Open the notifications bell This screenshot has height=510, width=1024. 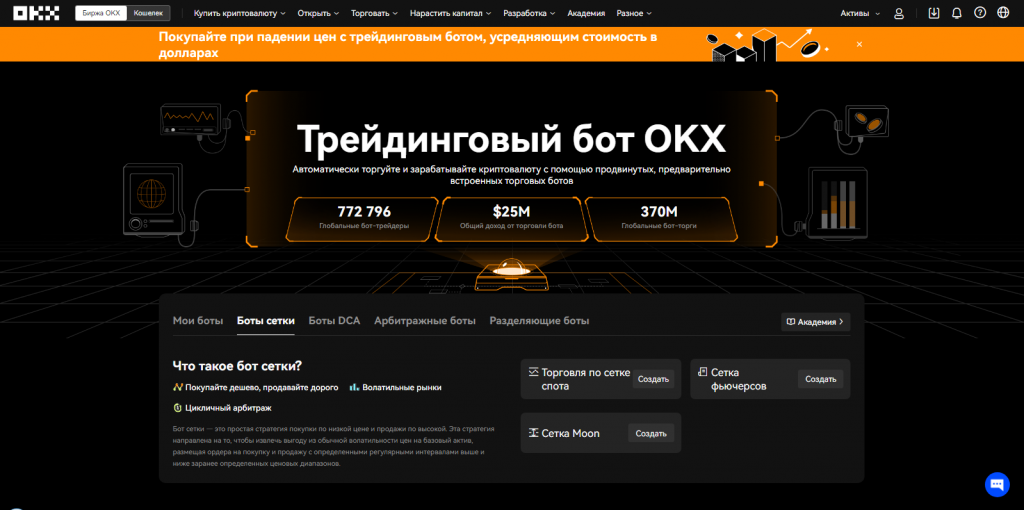click(x=957, y=13)
